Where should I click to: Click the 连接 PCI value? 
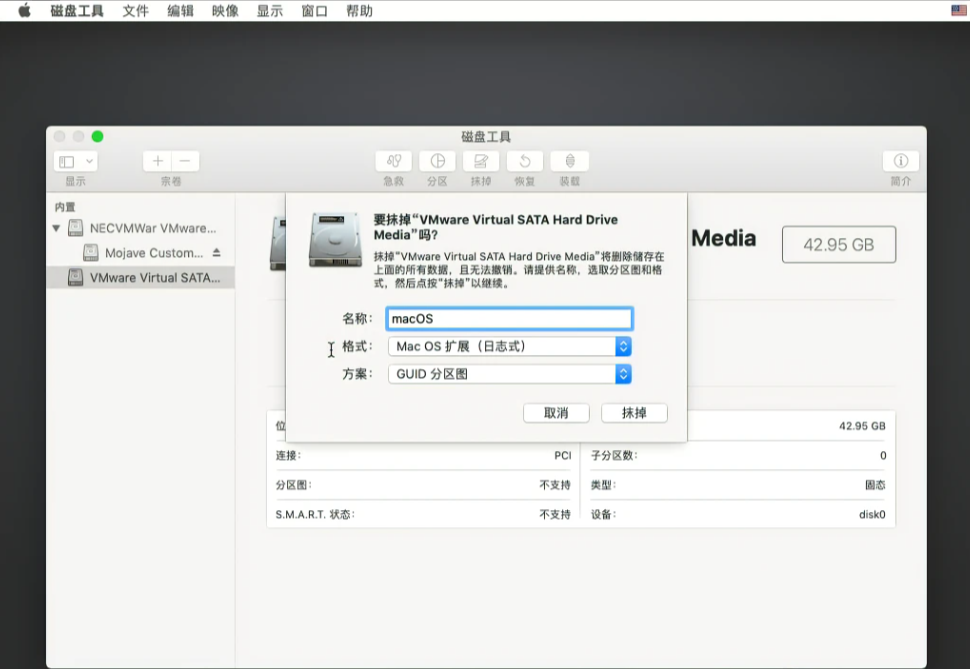(562, 455)
